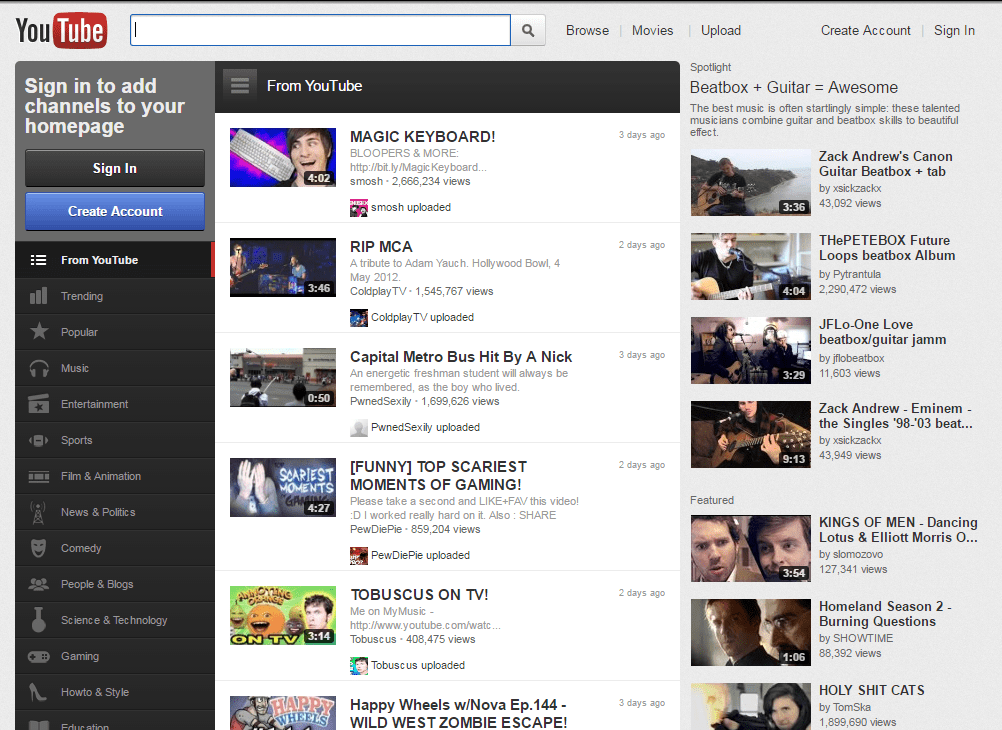1002x730 pixels.
Task: Open the Homeland Season 2 thumbnail
Action: (751, 633)
